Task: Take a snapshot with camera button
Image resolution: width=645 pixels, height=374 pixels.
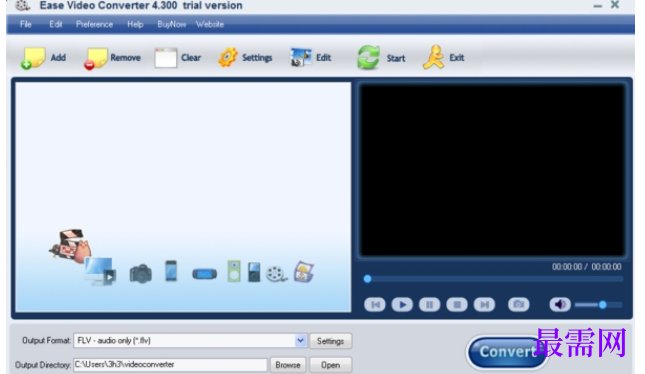Action: [518, 304]
